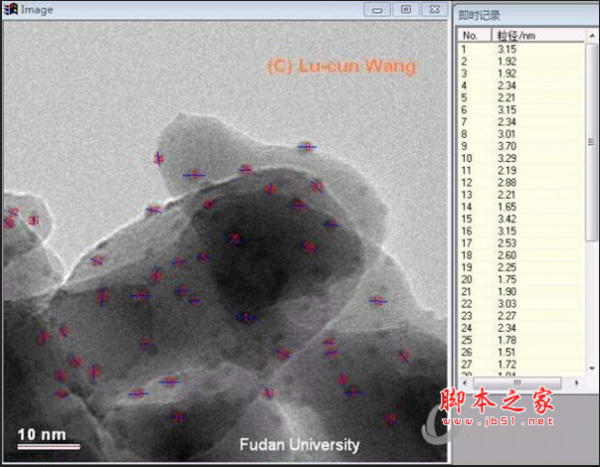Select row 13 with value 2.21

[x=521, y=195]
